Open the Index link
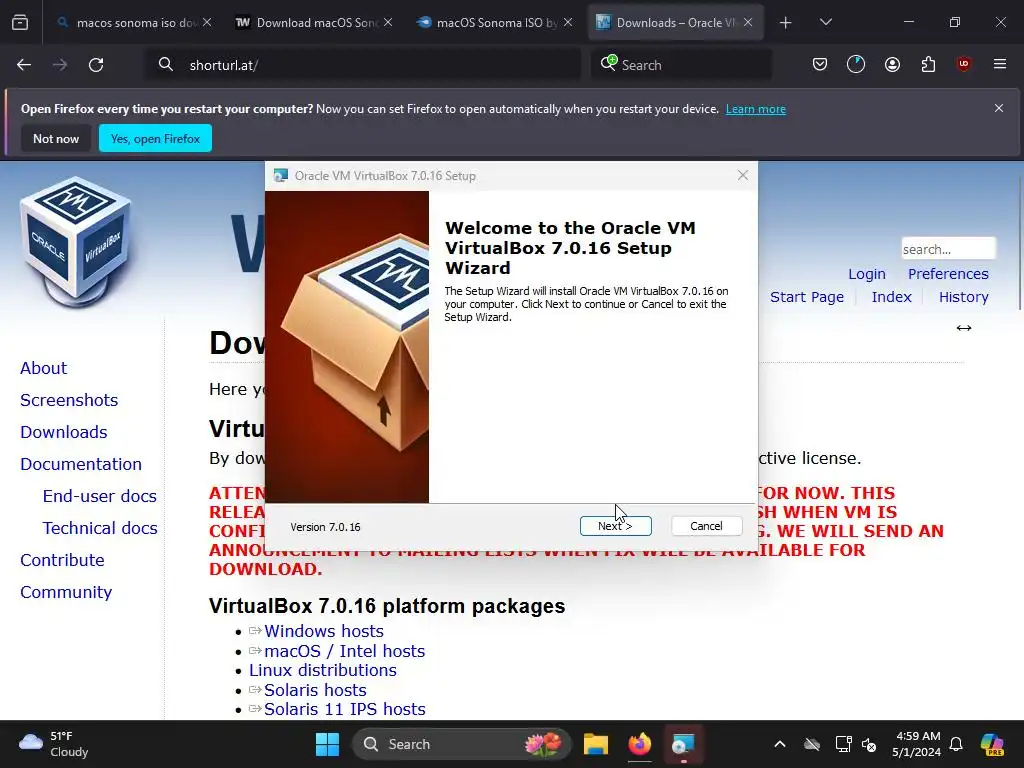This screenshot has height=768, width=1024. point(891,297)
